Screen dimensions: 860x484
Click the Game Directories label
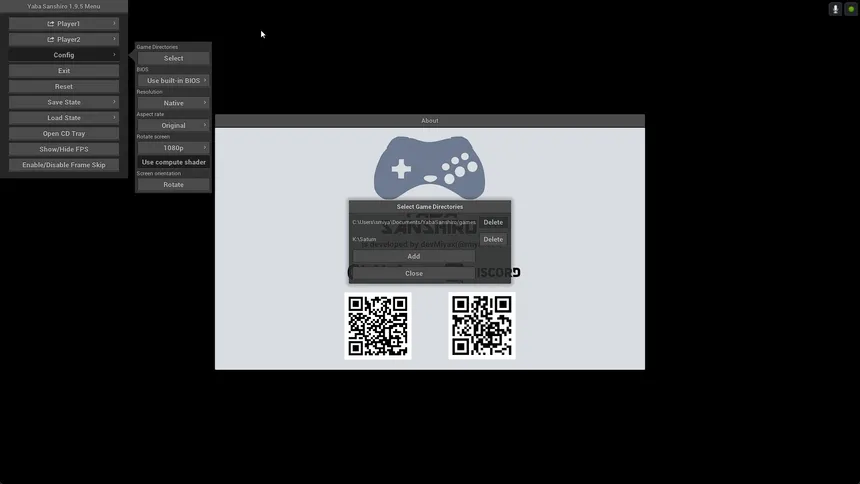[x=157, y=47]
